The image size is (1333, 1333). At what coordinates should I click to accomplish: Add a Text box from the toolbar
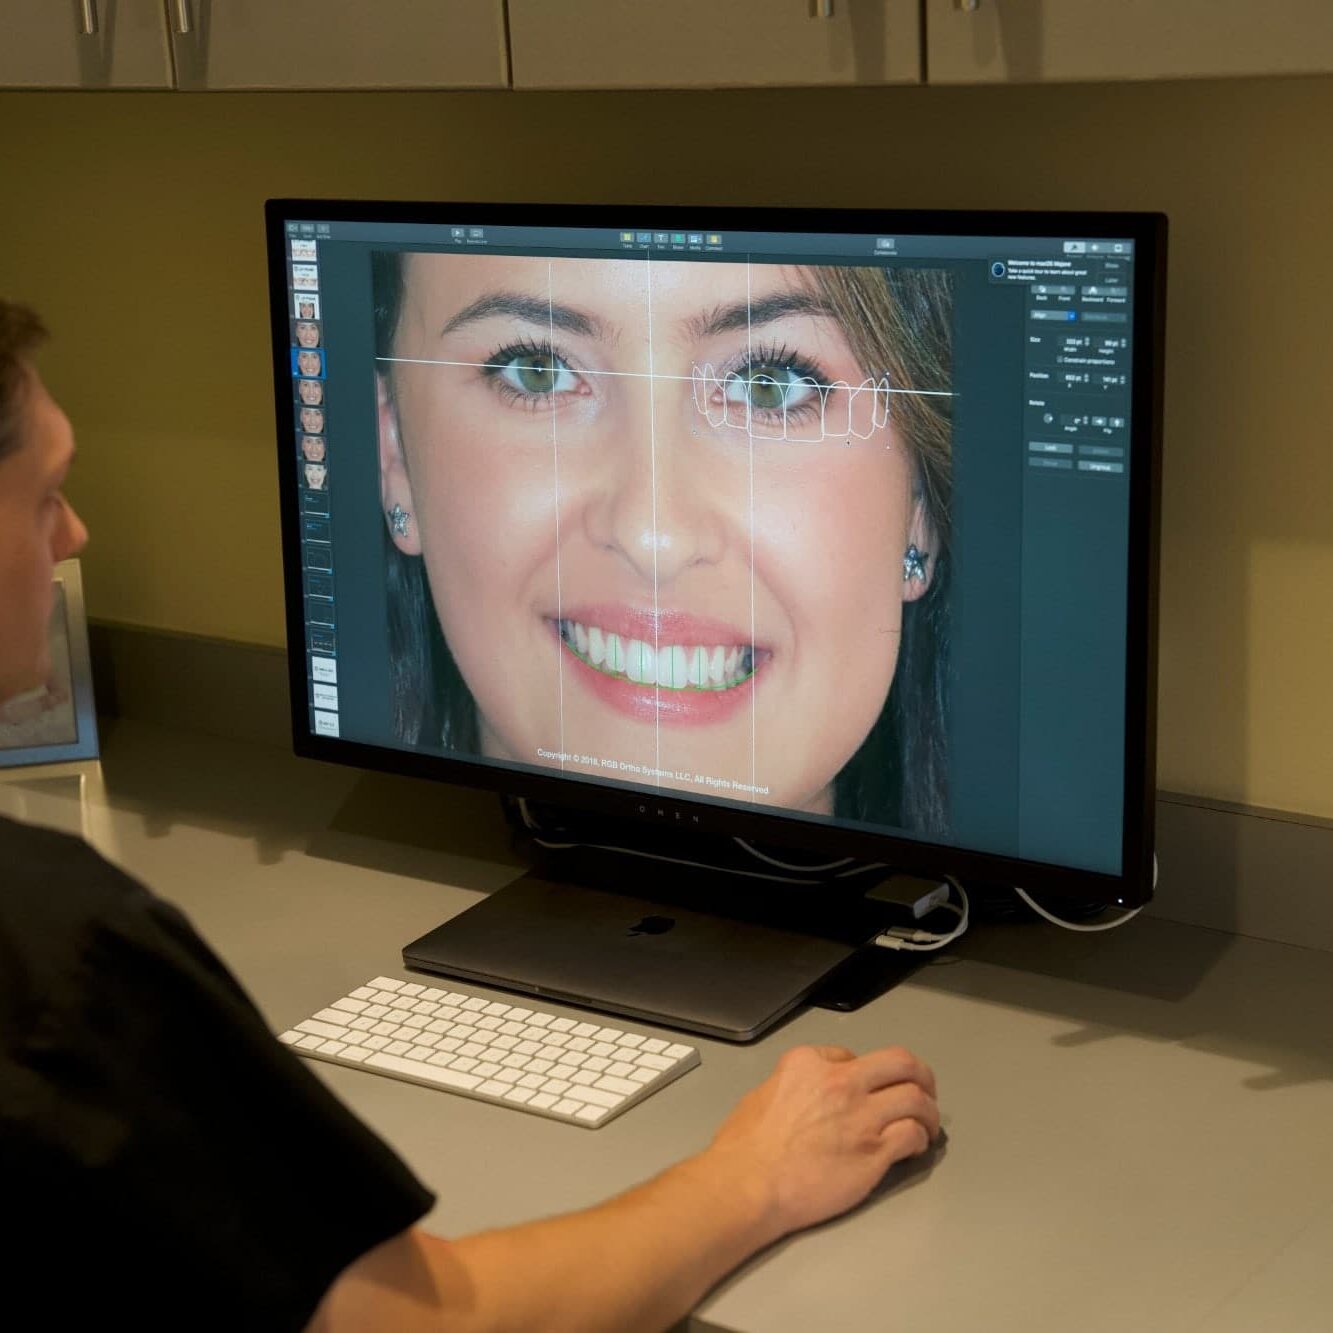coord(661,239)
